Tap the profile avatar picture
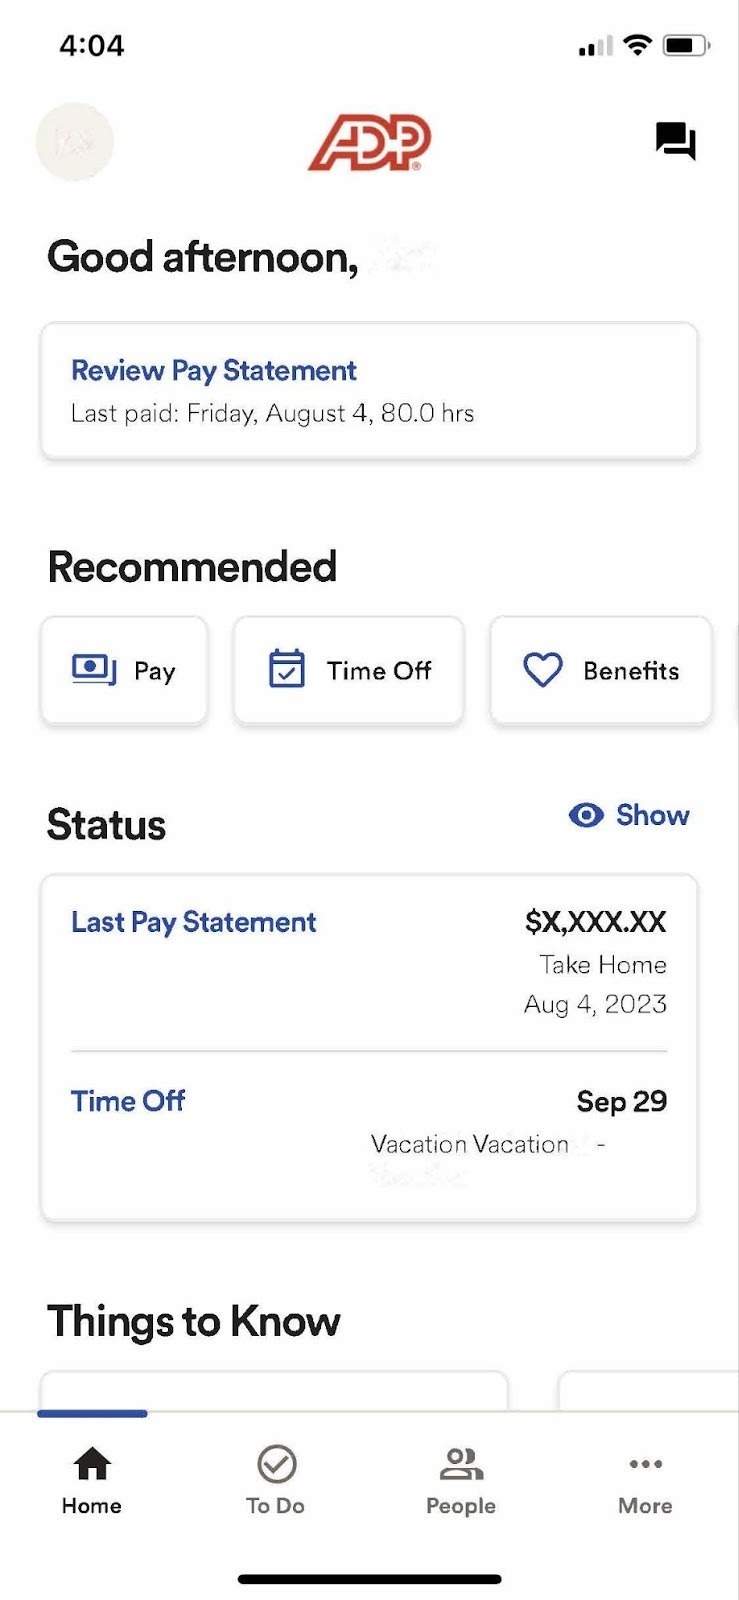This screenshot has width=739, height=1600. pos(75,142)
